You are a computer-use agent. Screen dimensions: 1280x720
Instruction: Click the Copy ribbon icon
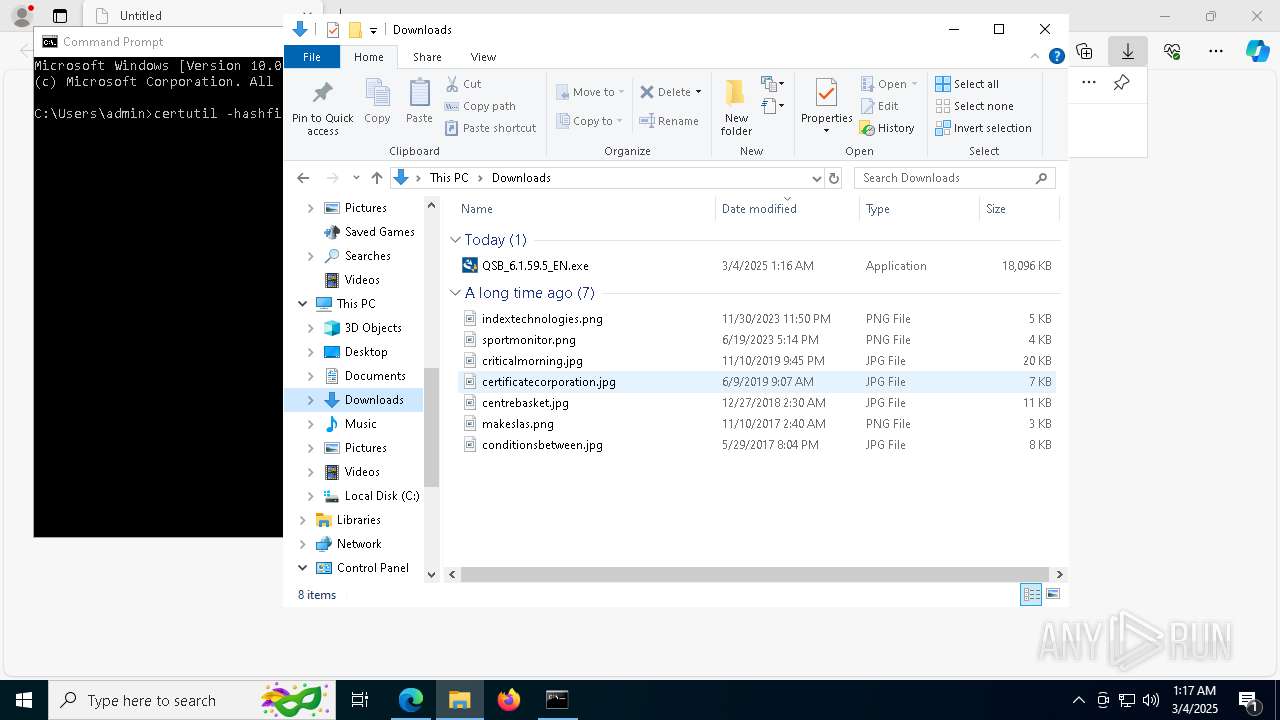(377, 102)
